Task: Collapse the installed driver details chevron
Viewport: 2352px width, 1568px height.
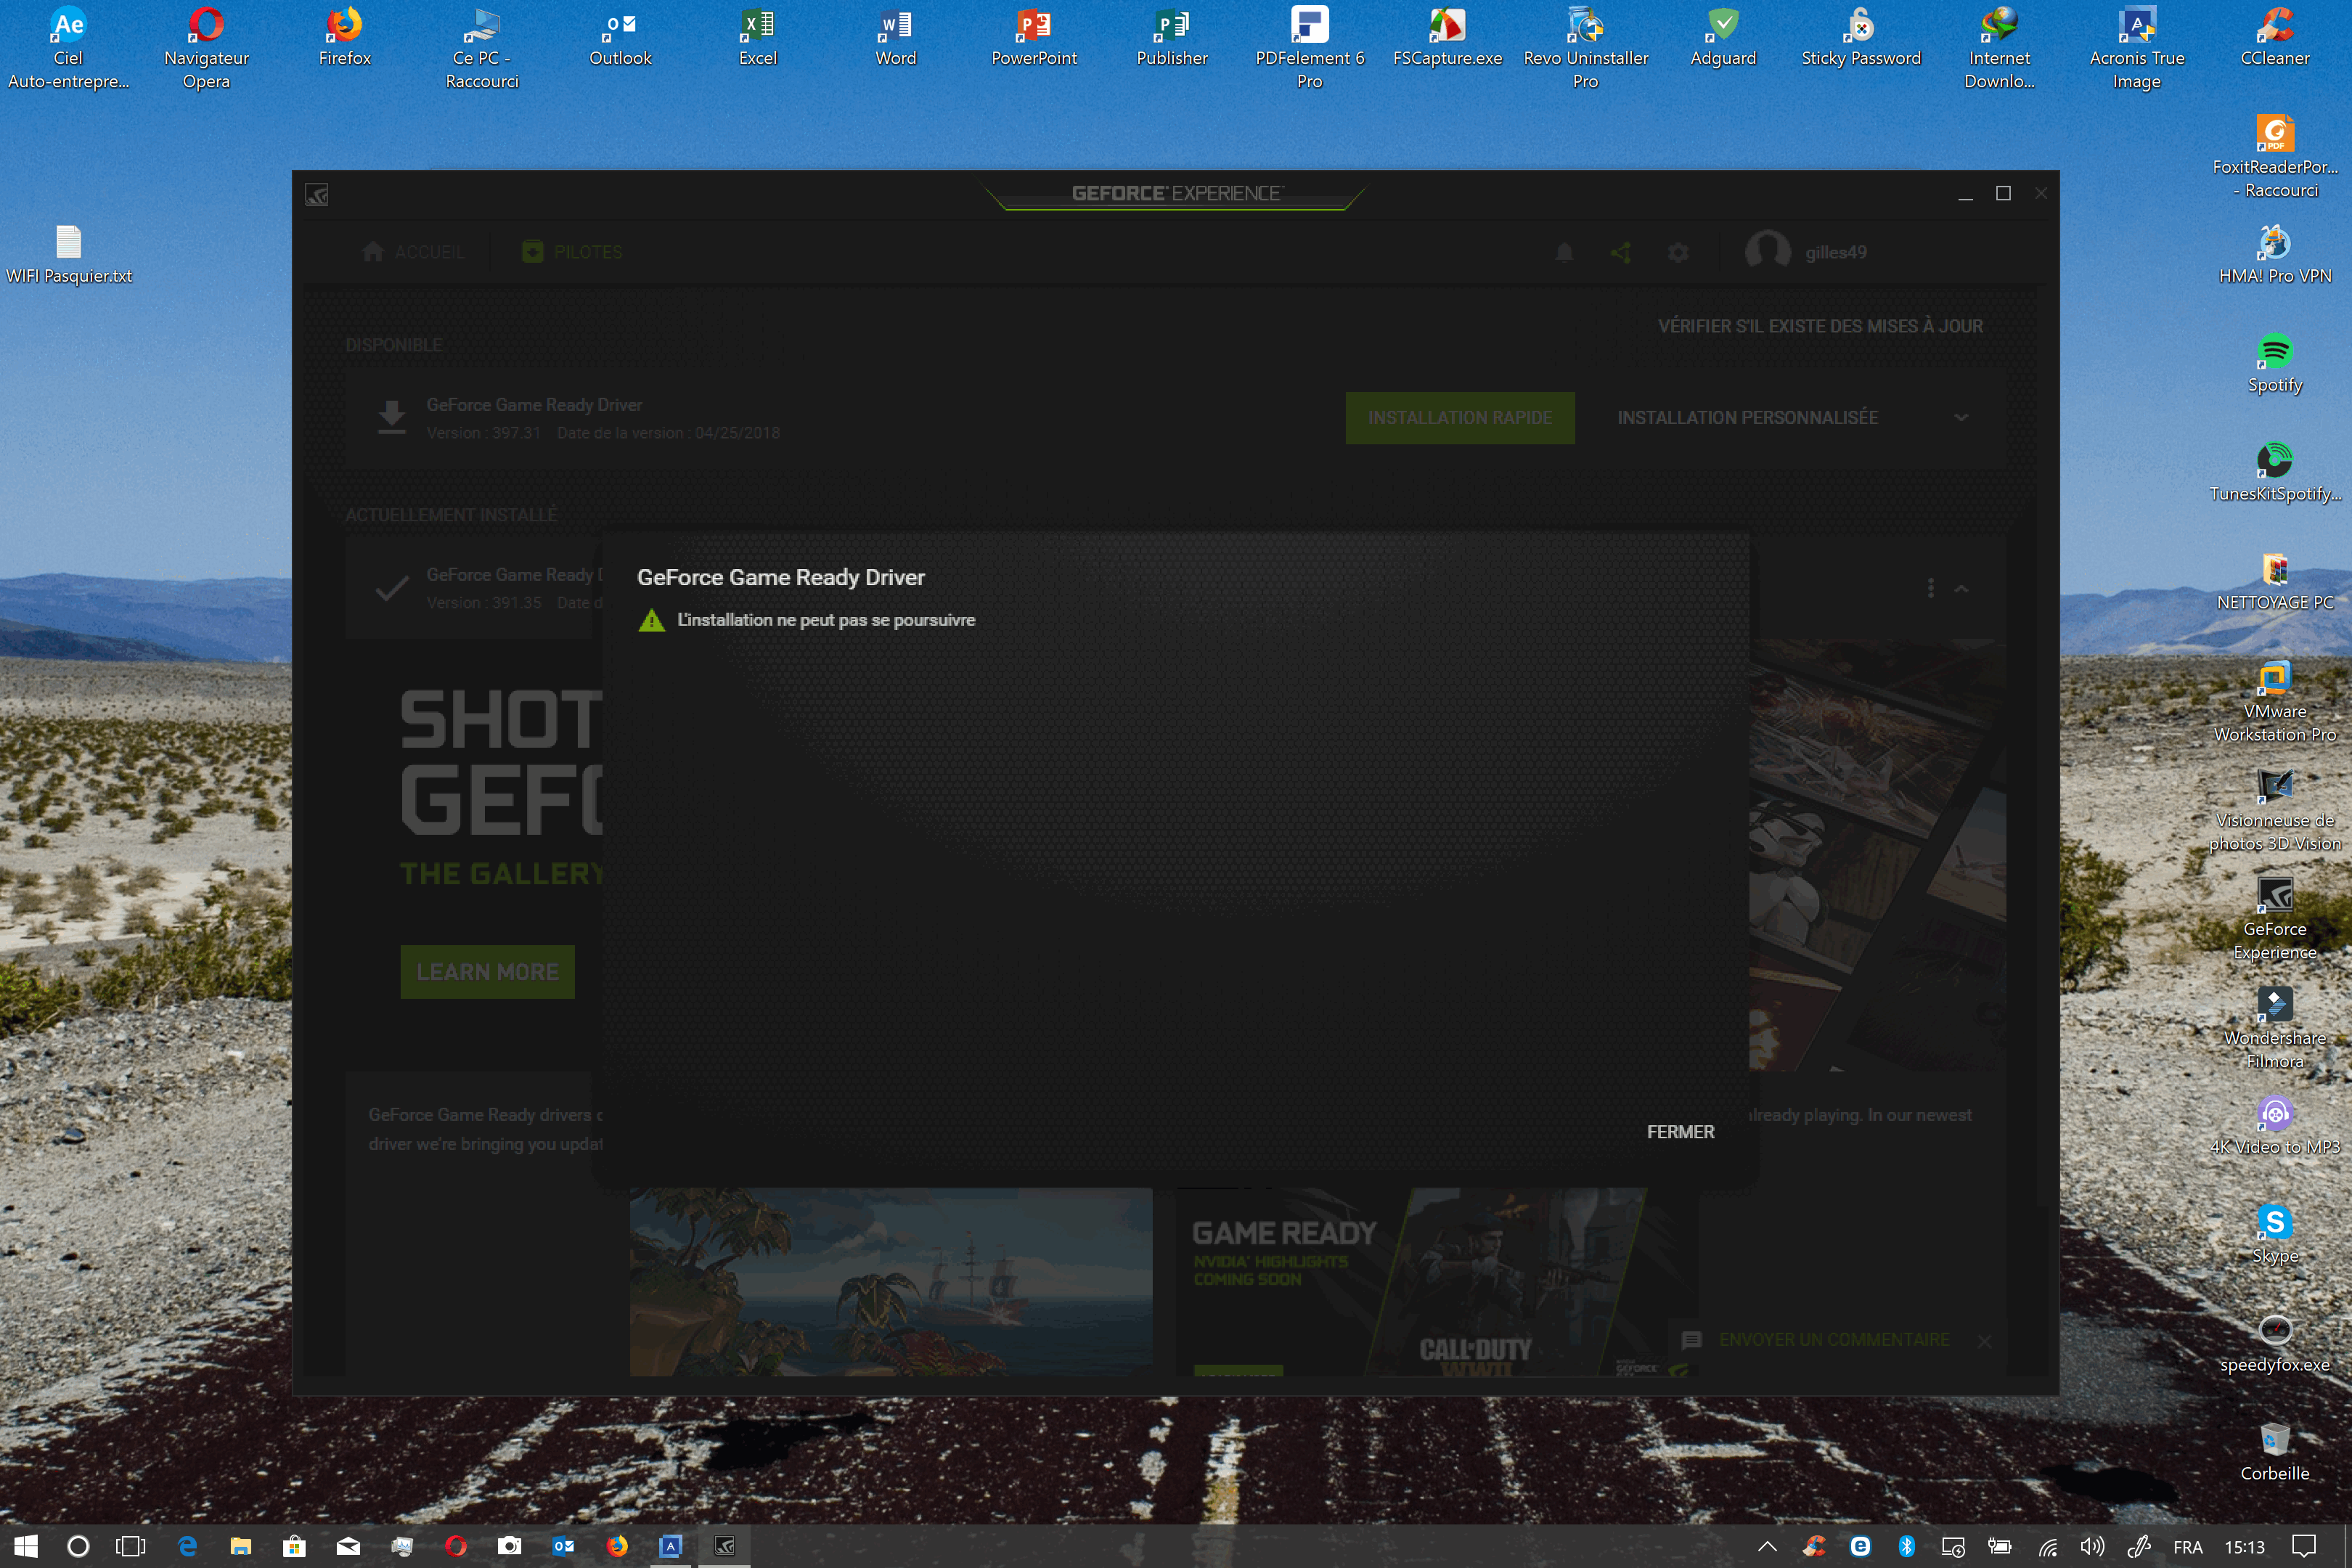Action: pos(1961,589)
